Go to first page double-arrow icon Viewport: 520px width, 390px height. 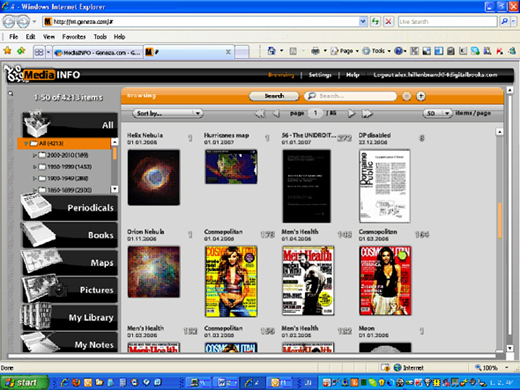pyautogui.click(x=260, y=114)
